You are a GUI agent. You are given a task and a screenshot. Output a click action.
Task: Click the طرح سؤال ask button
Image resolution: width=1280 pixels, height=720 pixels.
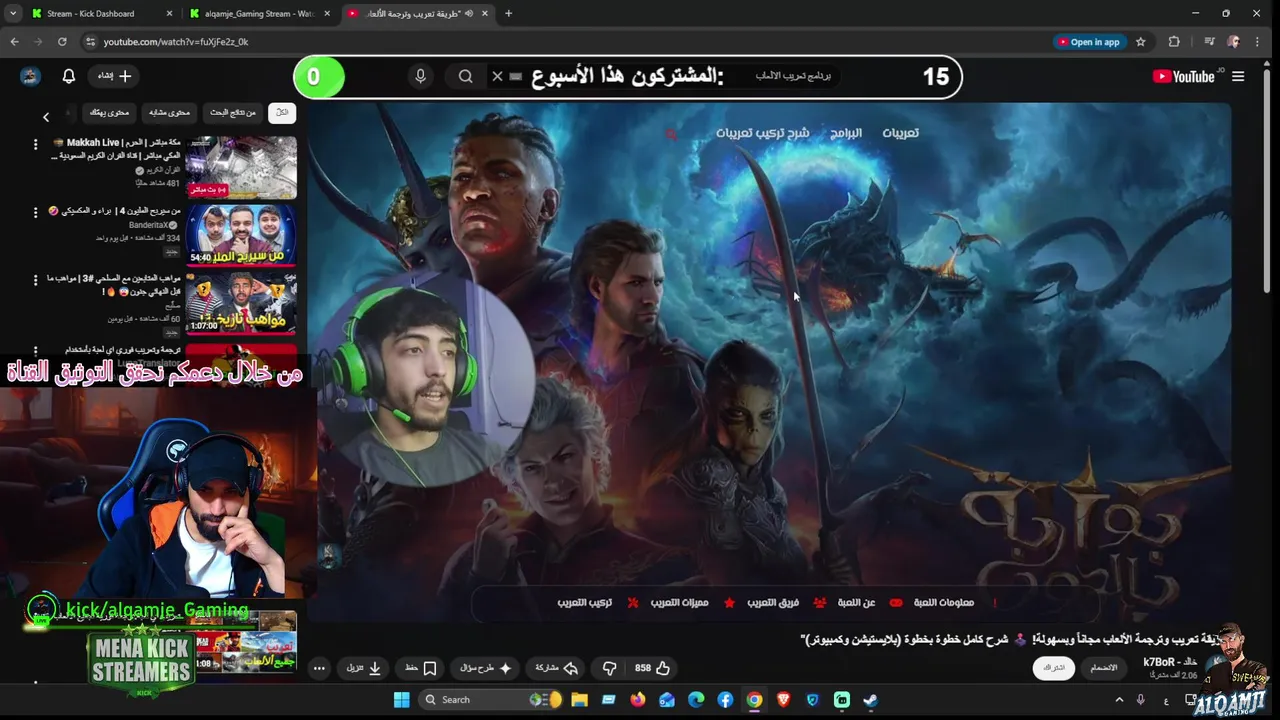click(485, 668)
